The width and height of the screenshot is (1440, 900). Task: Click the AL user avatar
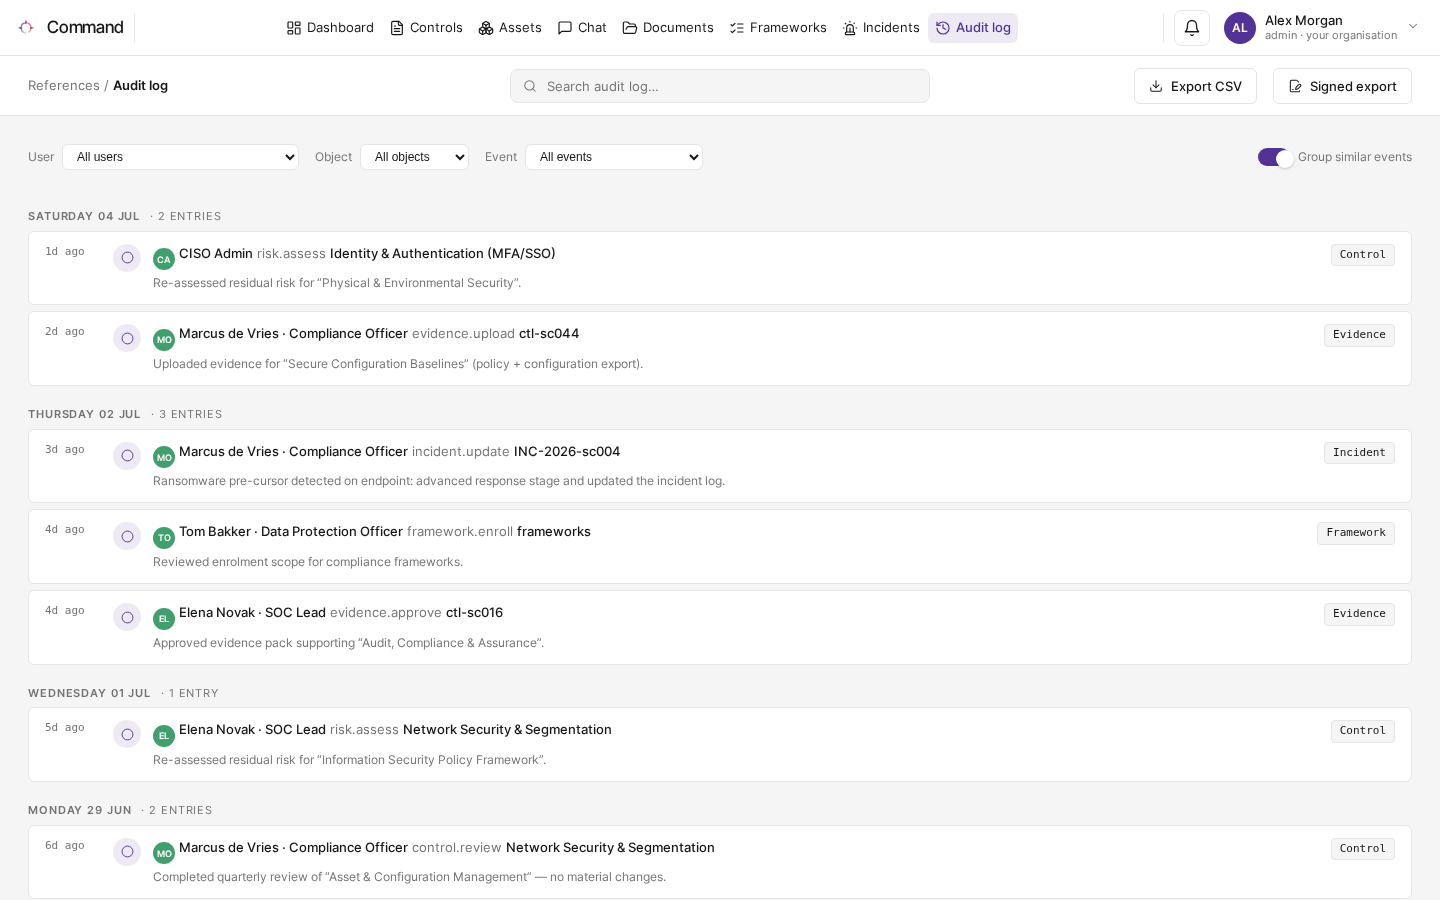tap(1240, 28)
